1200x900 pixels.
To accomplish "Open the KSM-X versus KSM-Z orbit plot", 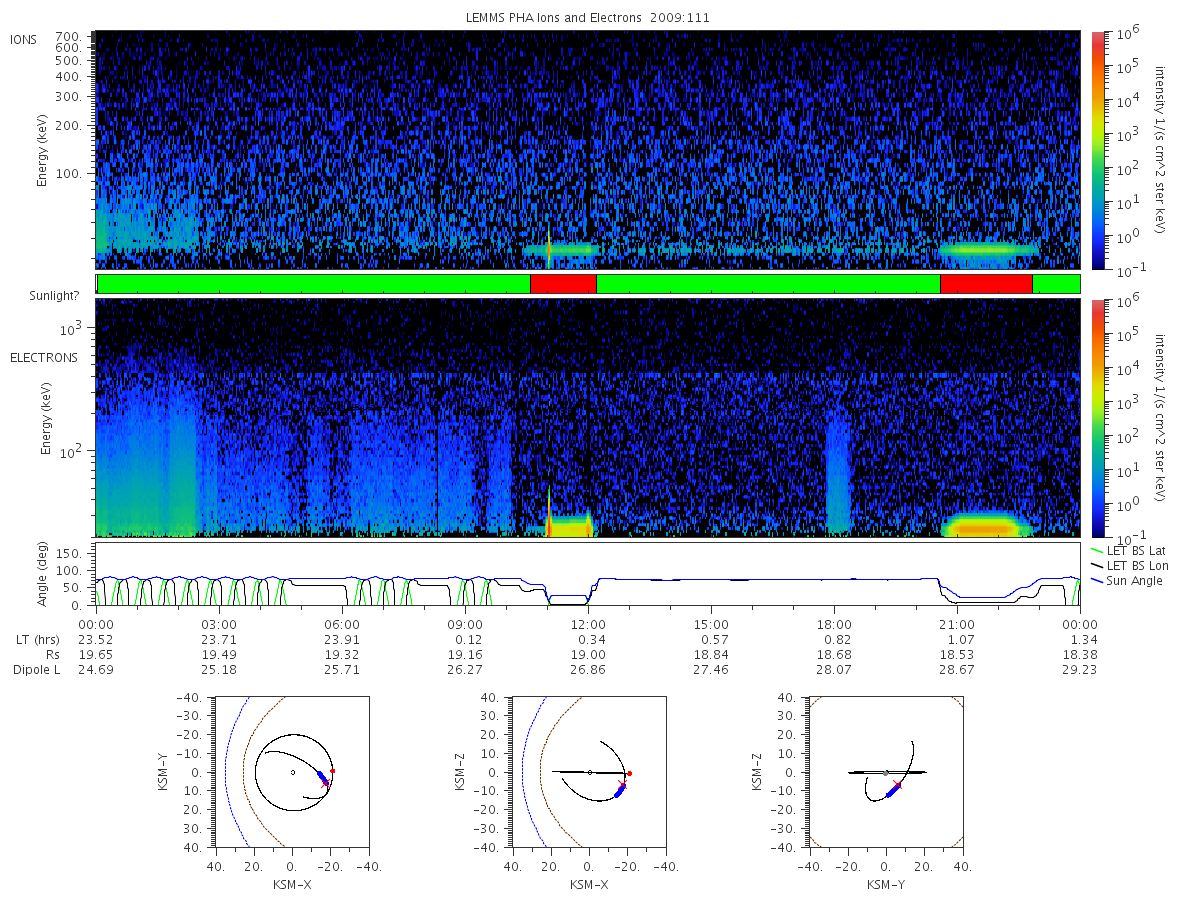I will 588,772.
